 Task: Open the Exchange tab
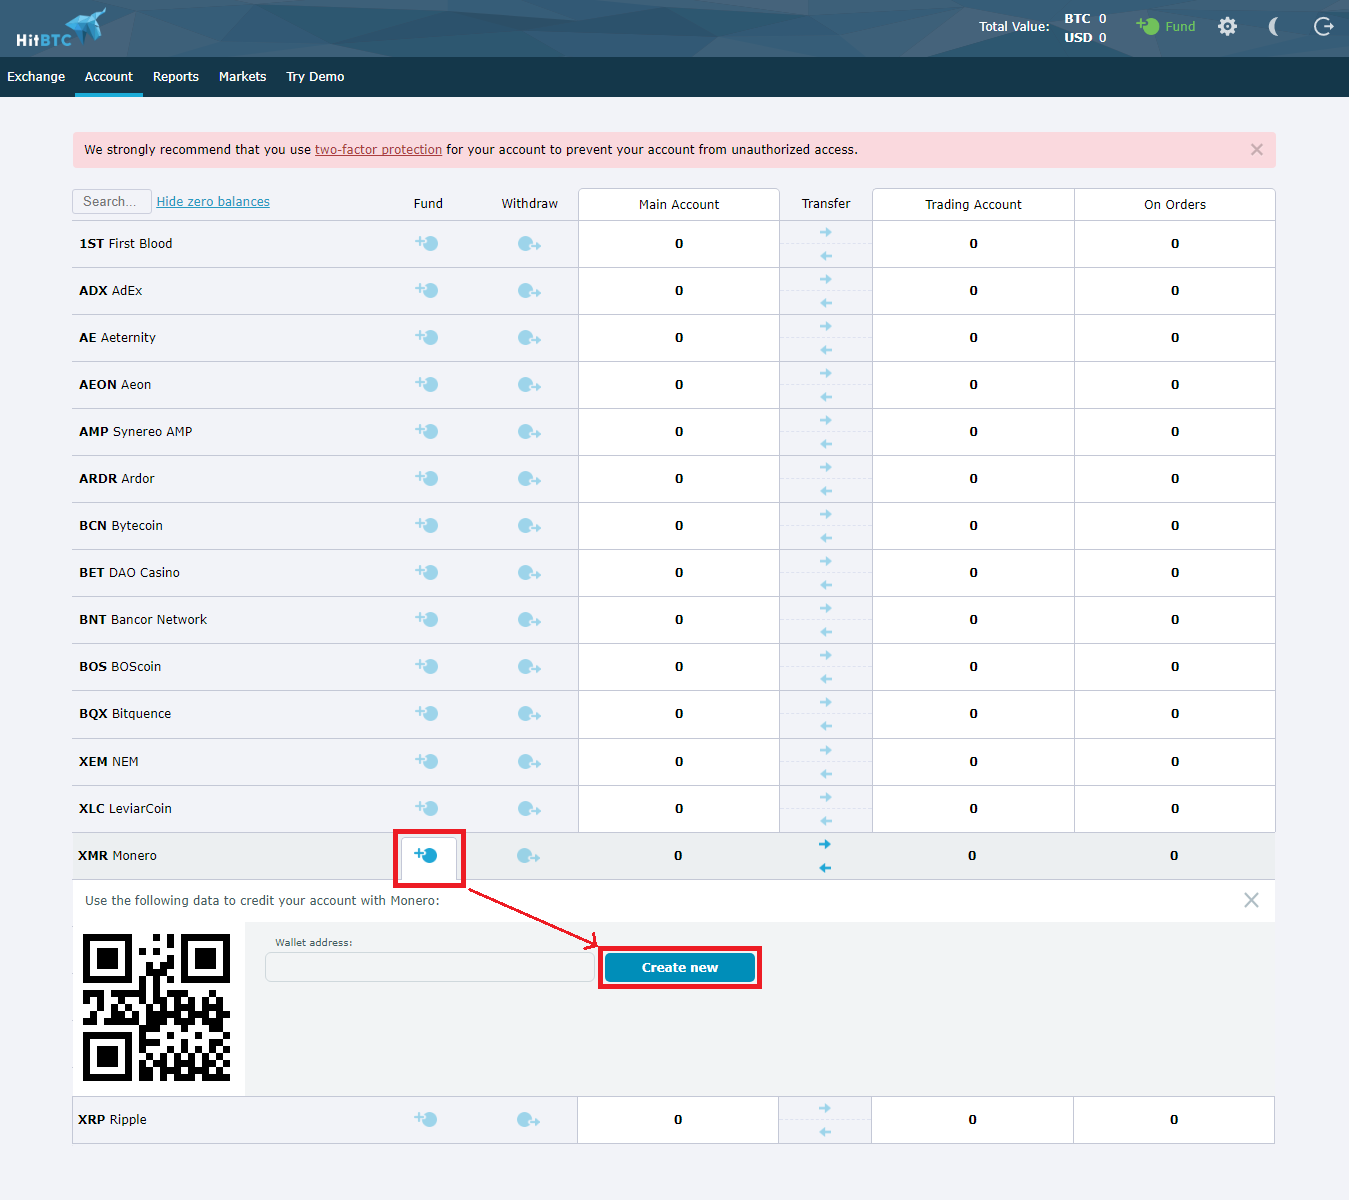pyautogui.click(x=36, y=77)
